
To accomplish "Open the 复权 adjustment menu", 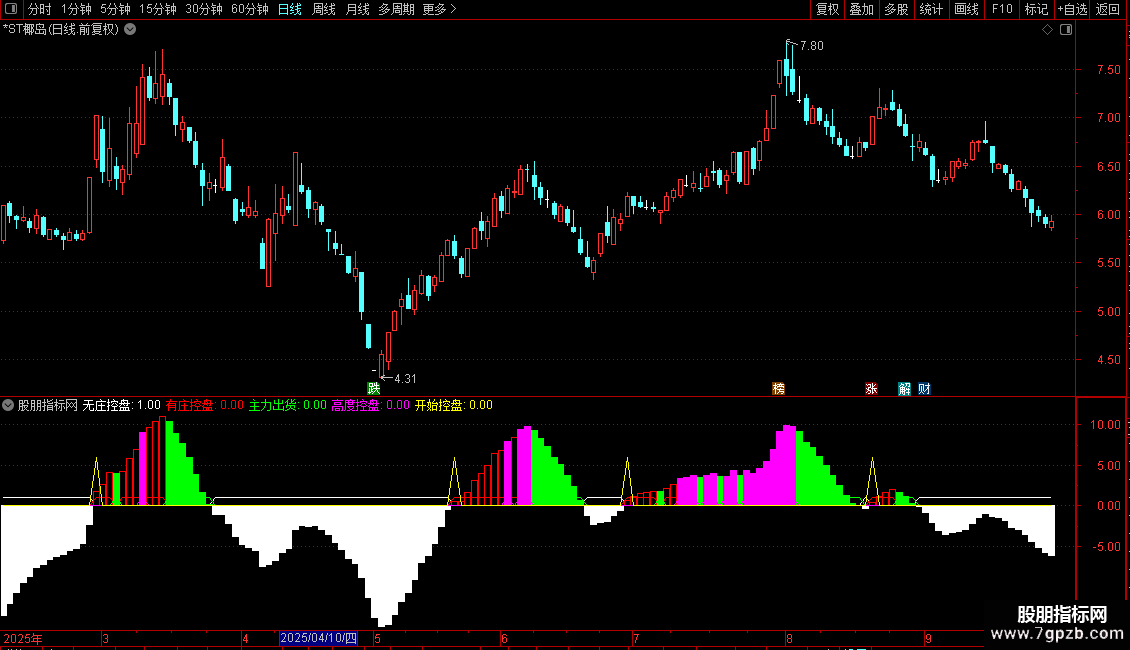I will click(x=827, y=9).
